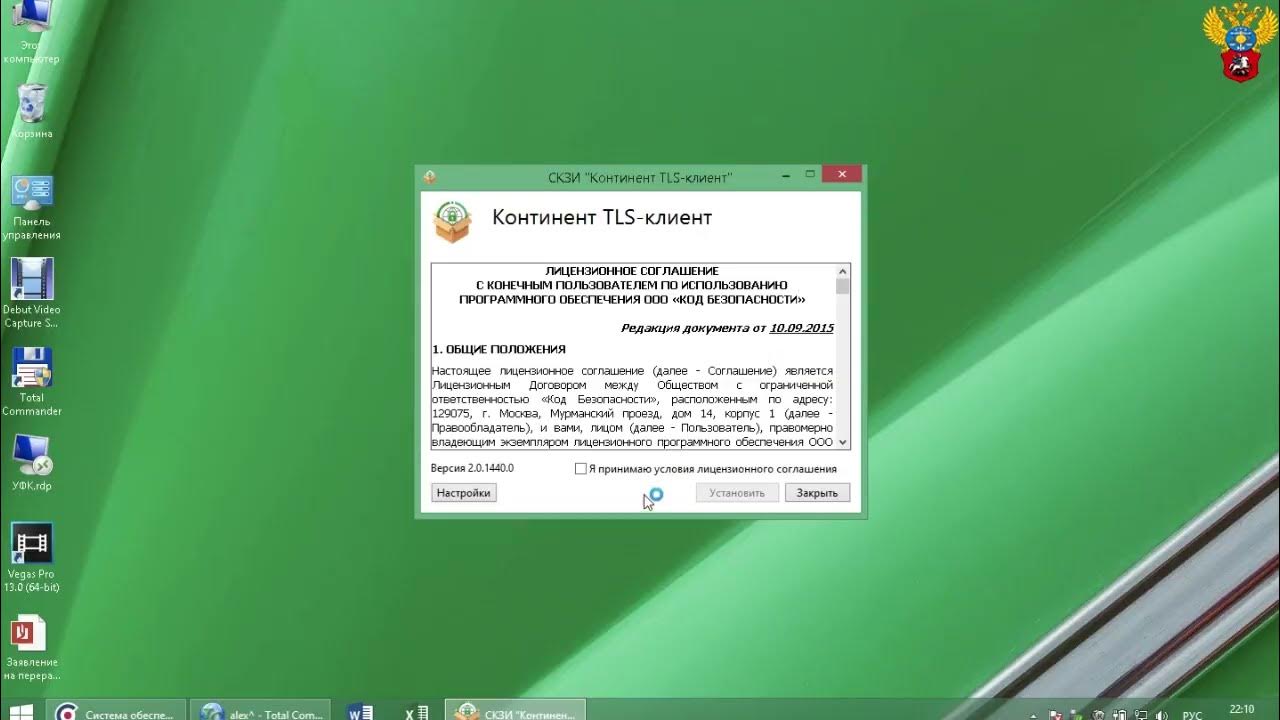Screen dimensions: 1280x720
Task: Close the installer via red X
Action: tap(842, 175)
